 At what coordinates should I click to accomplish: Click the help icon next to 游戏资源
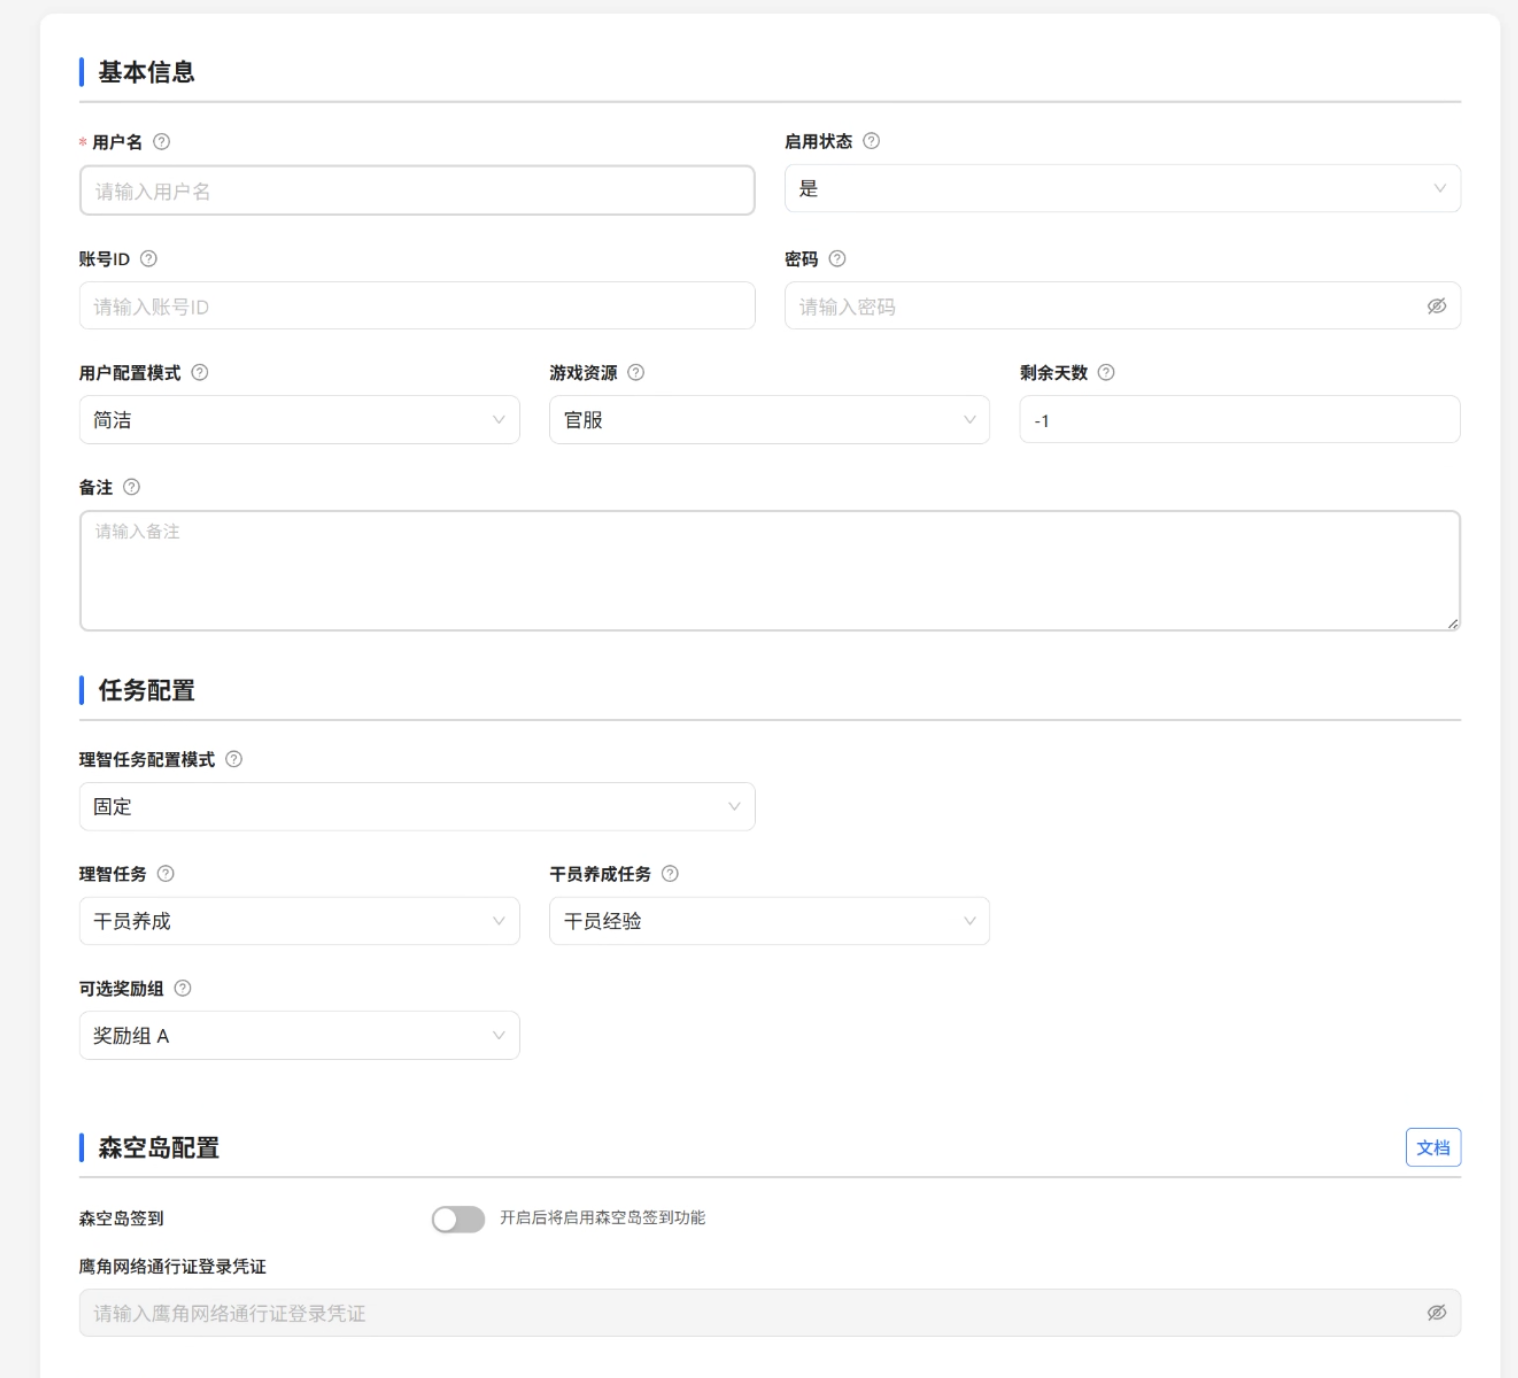click(x=635, y=374)
